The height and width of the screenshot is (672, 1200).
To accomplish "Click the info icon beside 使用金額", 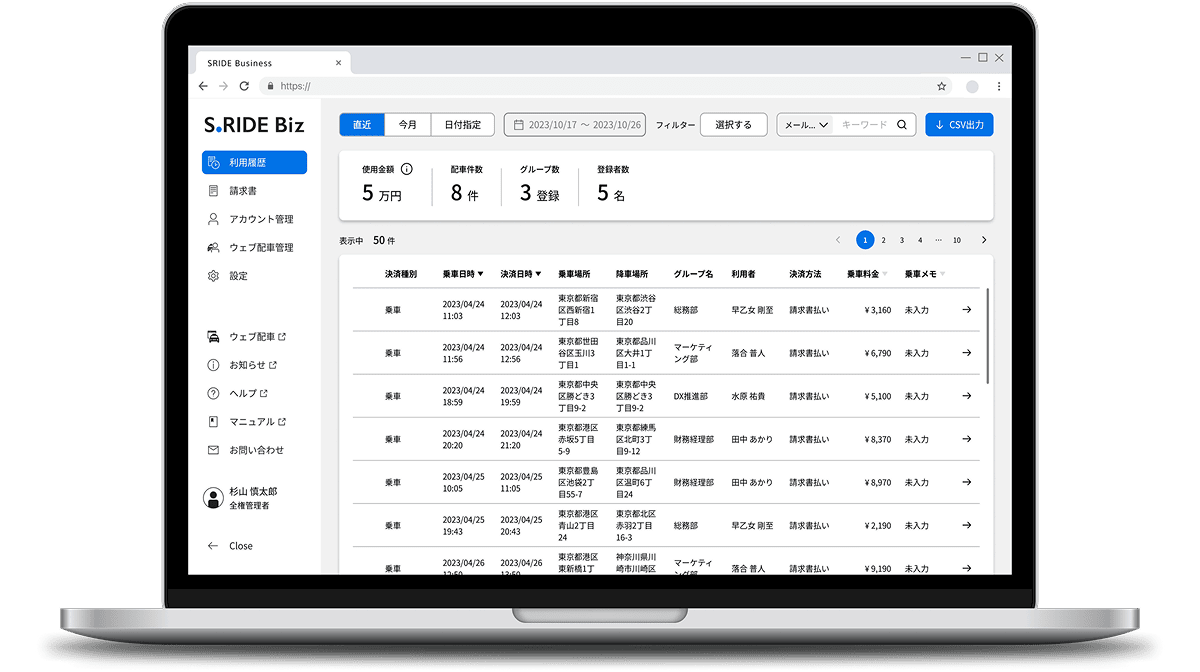I will pyautogui.click(x=407, y=170).
